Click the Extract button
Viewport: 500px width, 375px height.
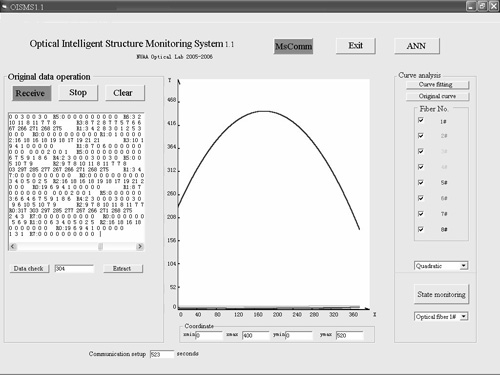click(x=123, y=269)
